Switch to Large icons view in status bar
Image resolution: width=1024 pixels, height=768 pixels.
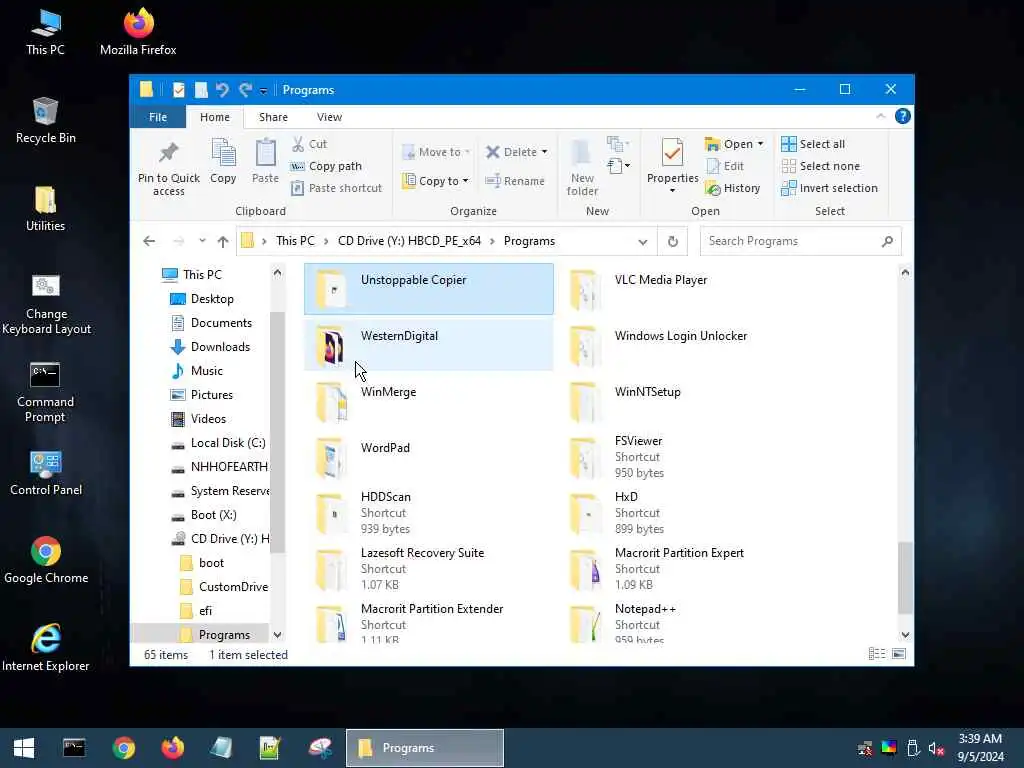click(x=899, y=654)
